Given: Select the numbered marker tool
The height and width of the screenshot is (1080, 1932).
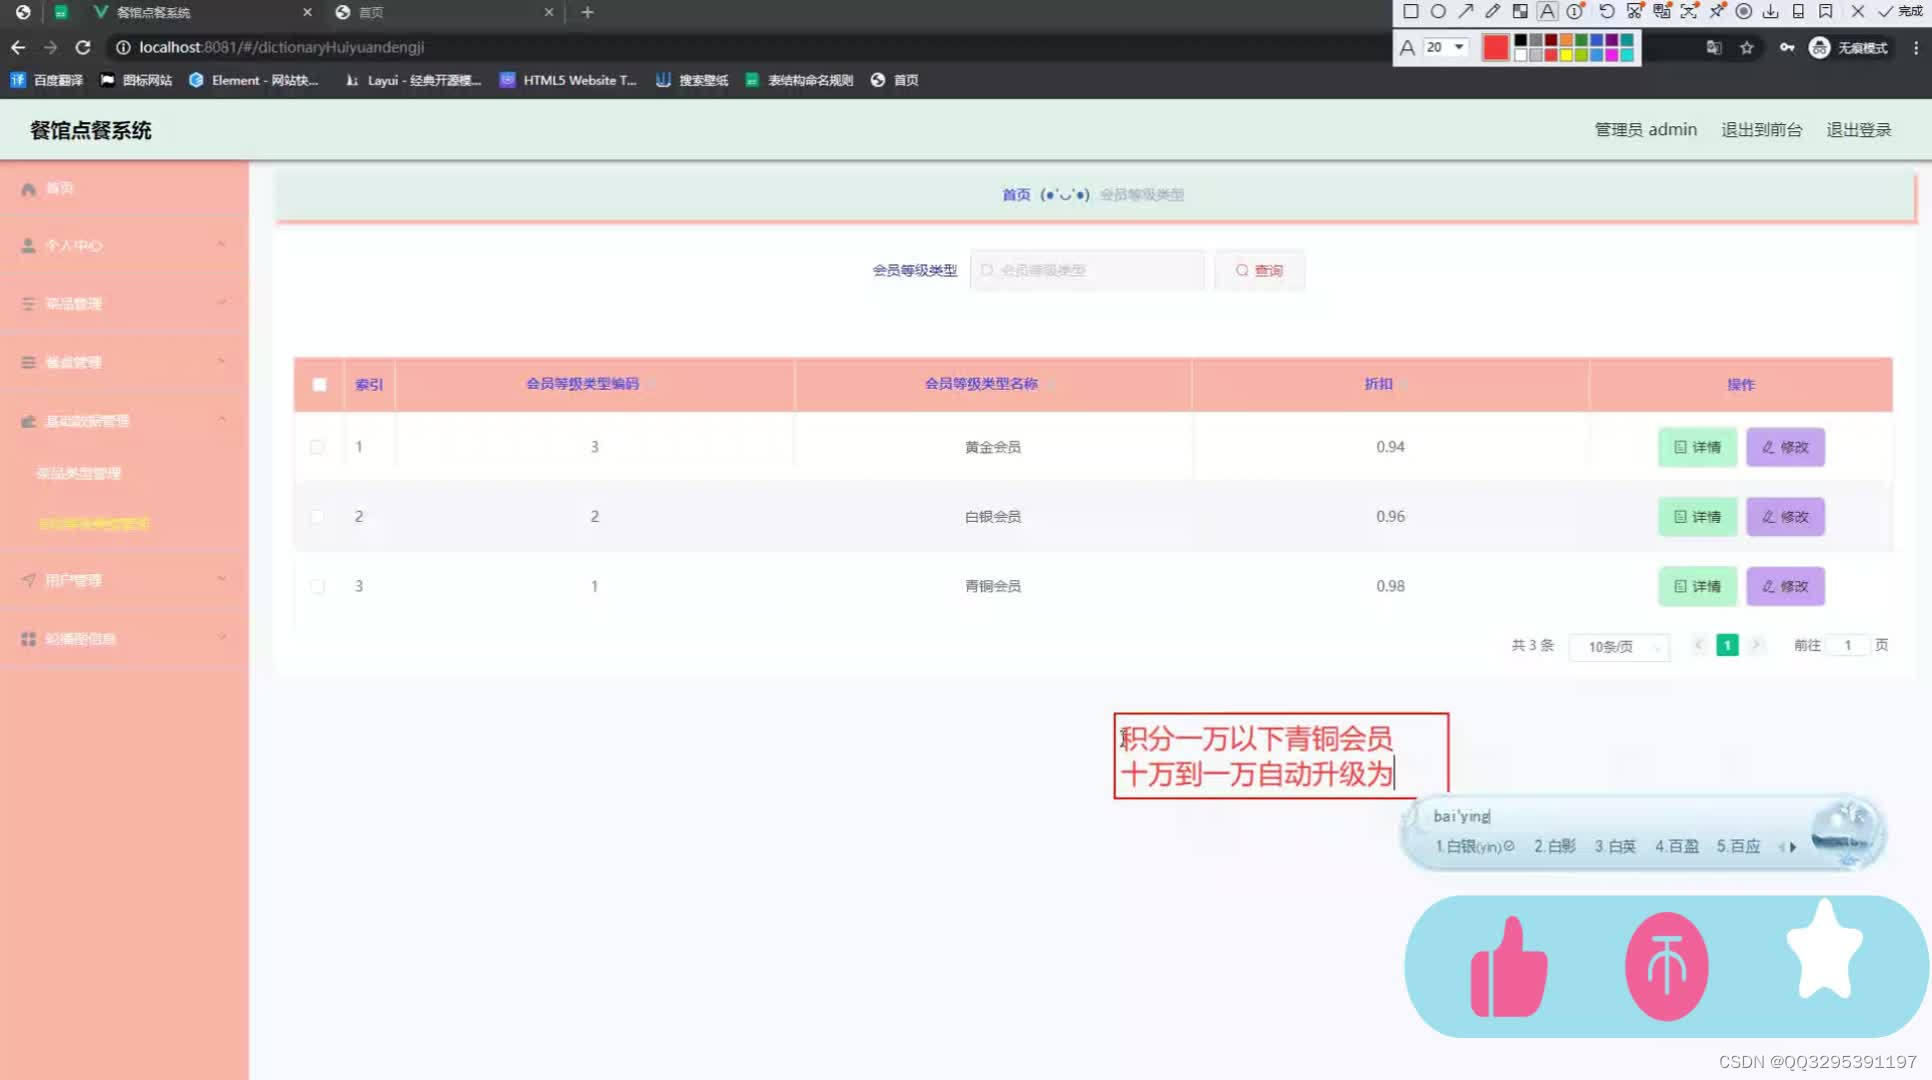Looking at the screenshot, I should click(1575, 12).
